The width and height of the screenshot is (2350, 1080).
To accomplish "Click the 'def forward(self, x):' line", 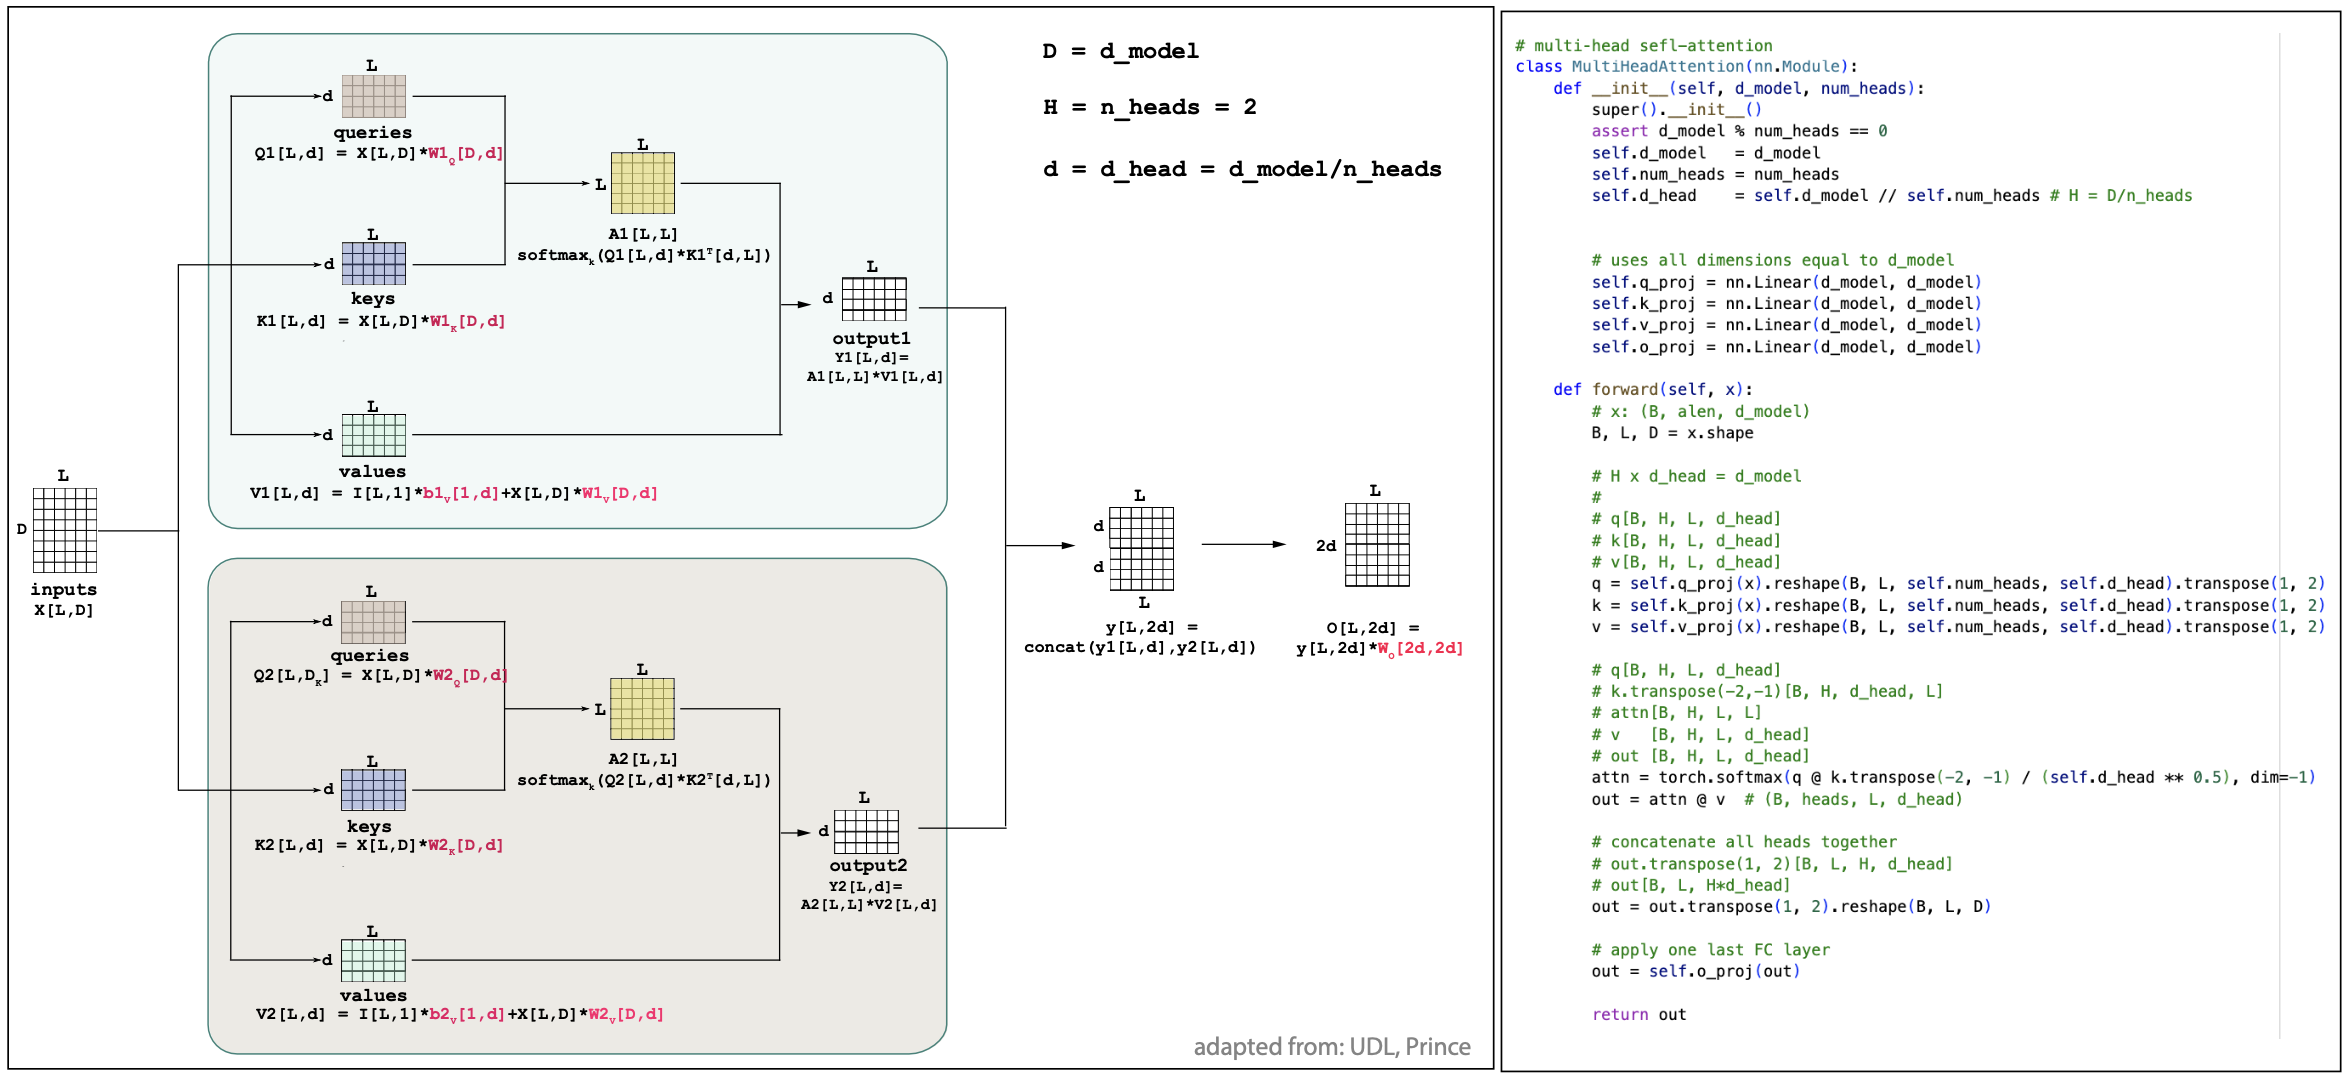I will coord(1652,390).
